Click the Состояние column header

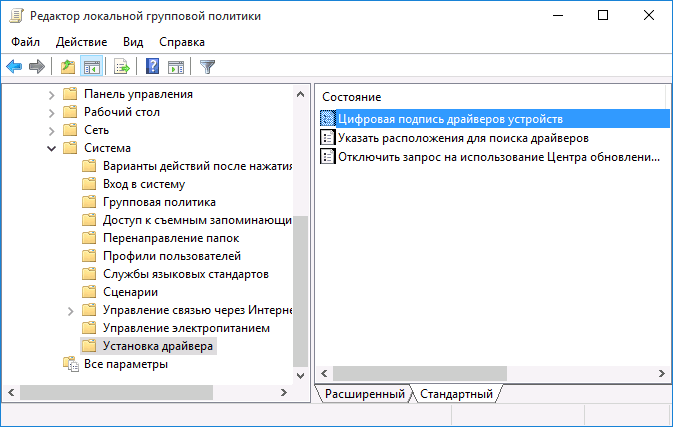click(x=351, y=97)
